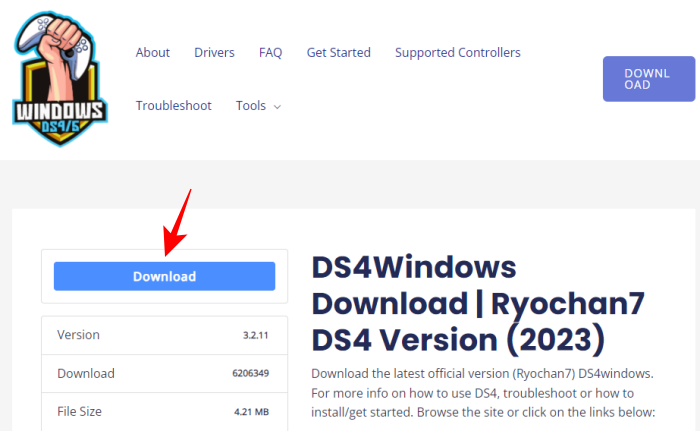Open the About page
Image resolution: width=700 pixels, height=431 pixels.
pos(153,53)
